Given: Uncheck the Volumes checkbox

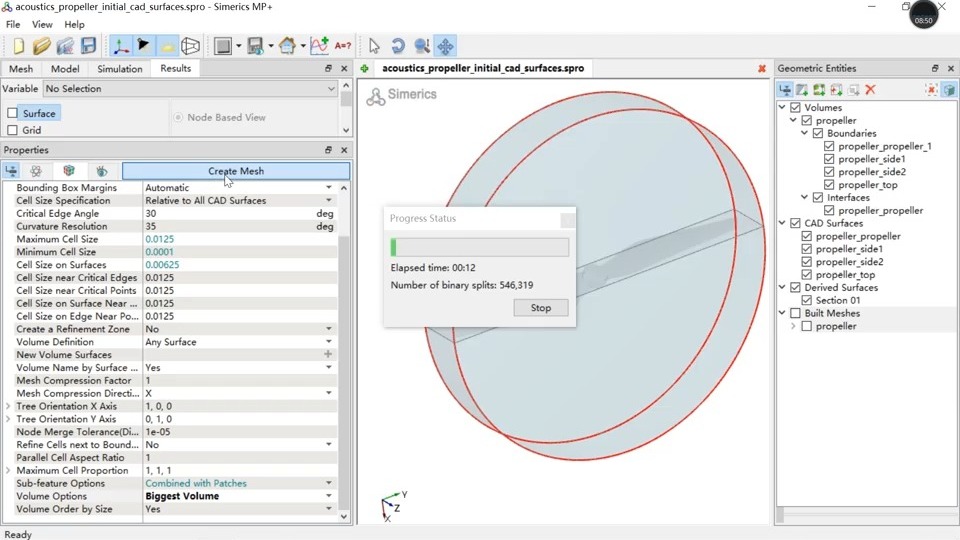Looking at the screenshot, I should [x=795, y=107].
